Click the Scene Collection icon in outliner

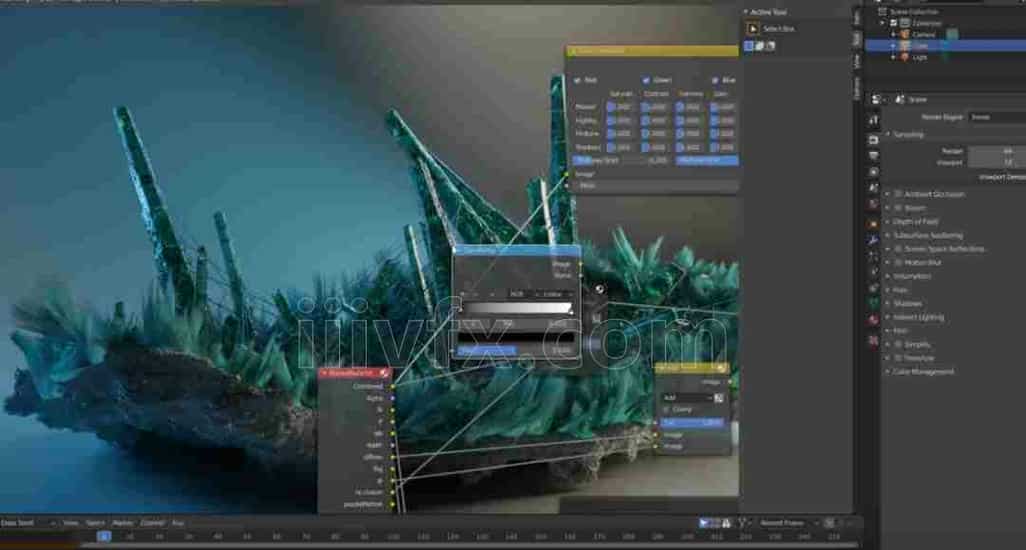[882, 12]
